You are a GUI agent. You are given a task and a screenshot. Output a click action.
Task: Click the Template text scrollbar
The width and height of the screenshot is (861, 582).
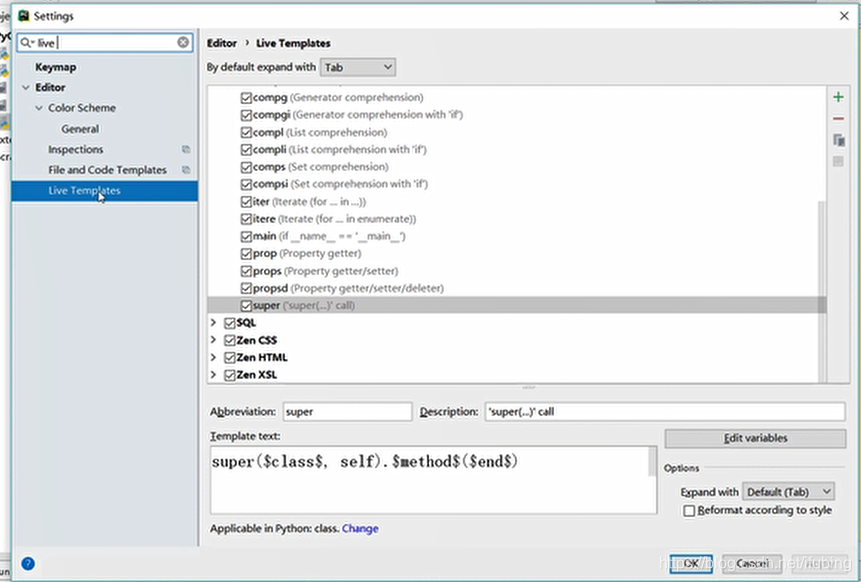(x=652, y=461)
